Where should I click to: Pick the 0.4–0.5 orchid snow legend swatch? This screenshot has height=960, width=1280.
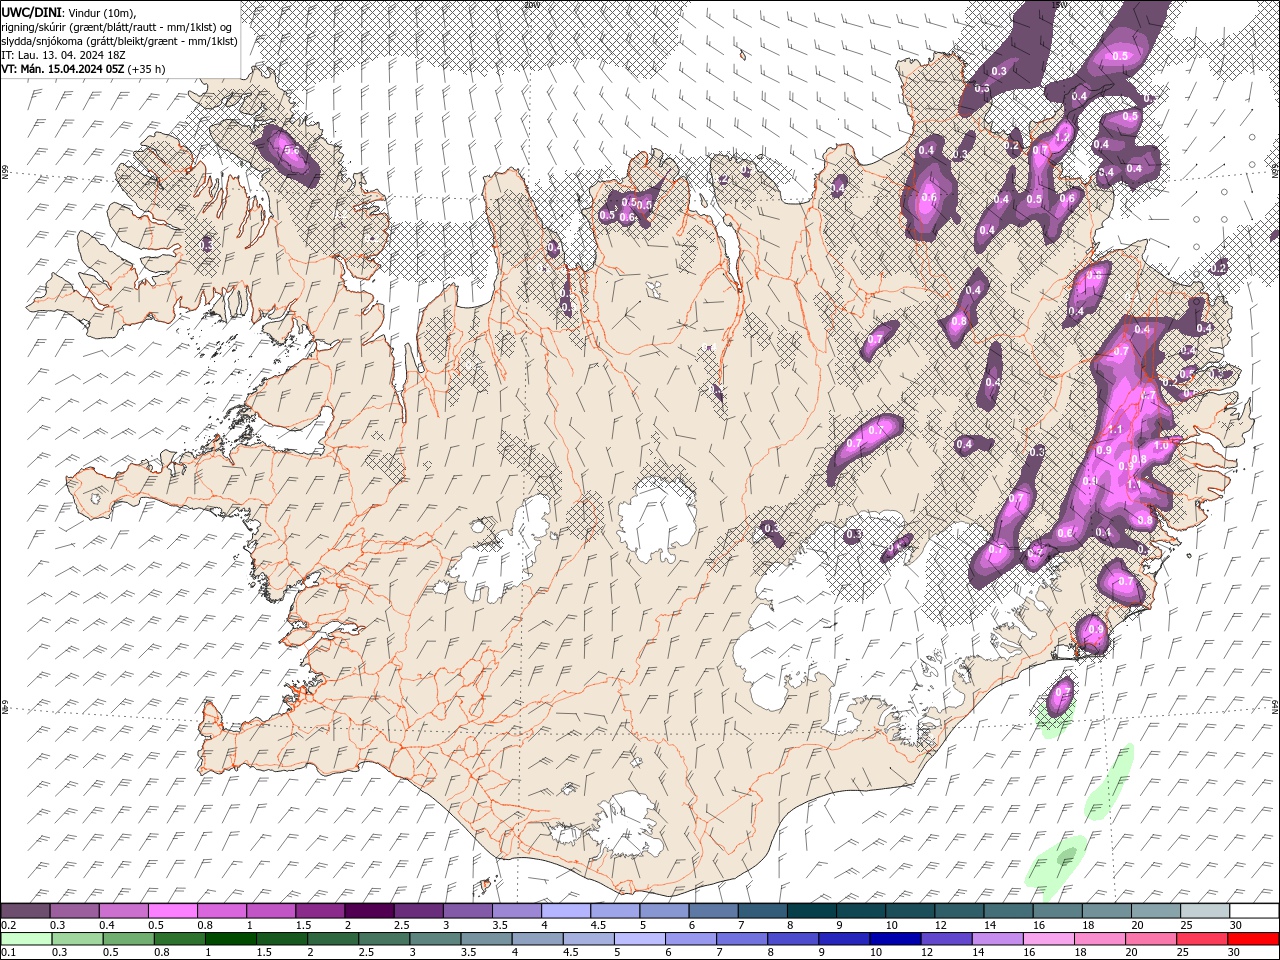click(123, 910)
